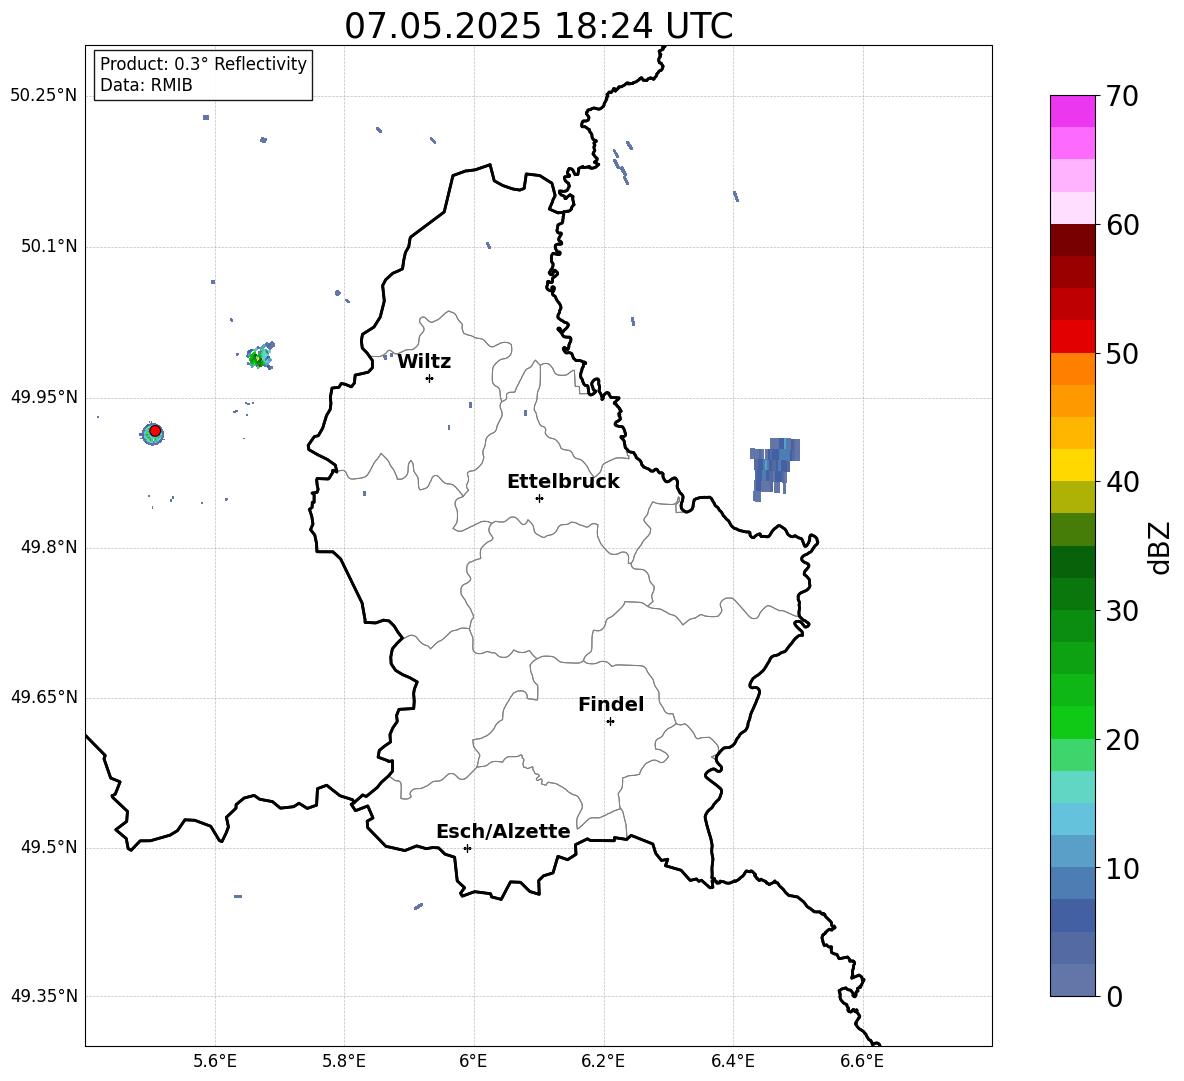The width and height of the screenshot is (1184, 1081).
Task: Click the 49.5°N latitude label
Action: (48, 847)
